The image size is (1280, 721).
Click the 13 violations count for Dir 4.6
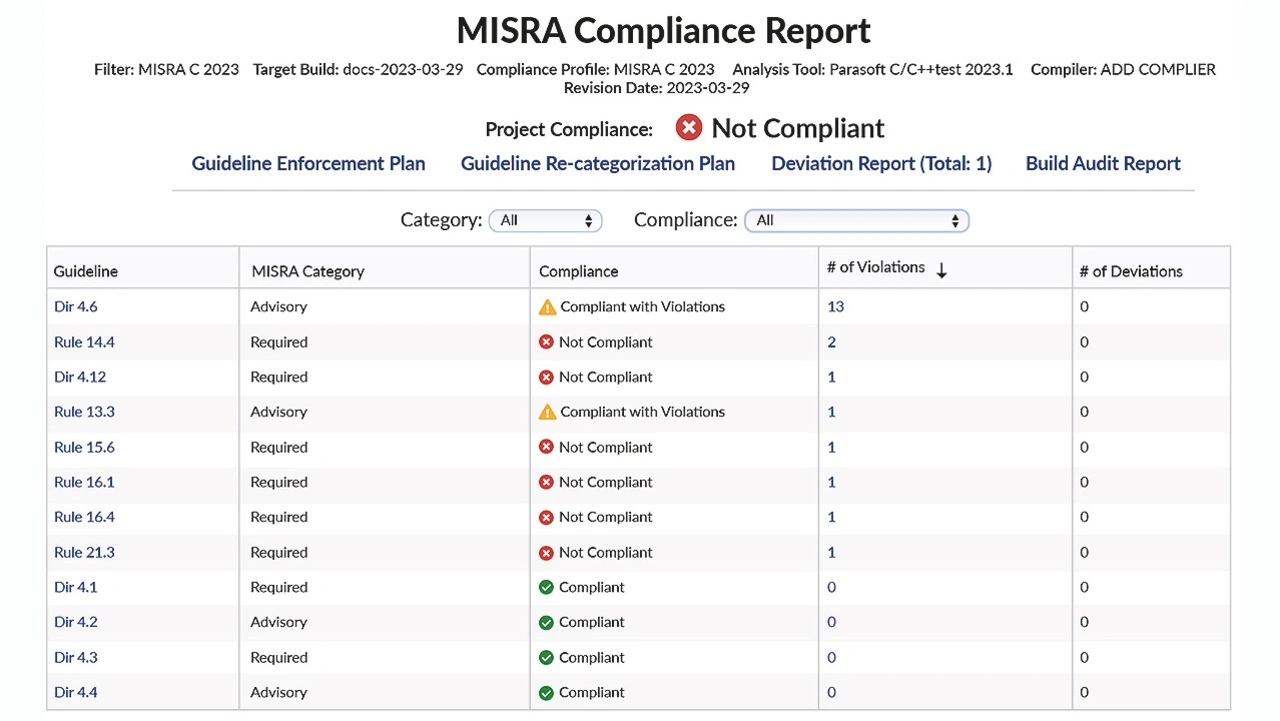(x=835, y=307)
